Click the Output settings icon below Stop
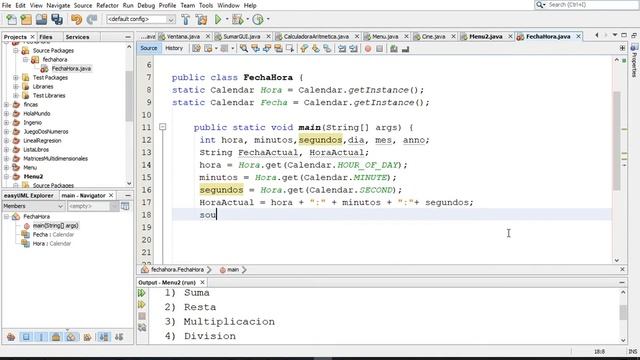640x360 pixels. 142,327
